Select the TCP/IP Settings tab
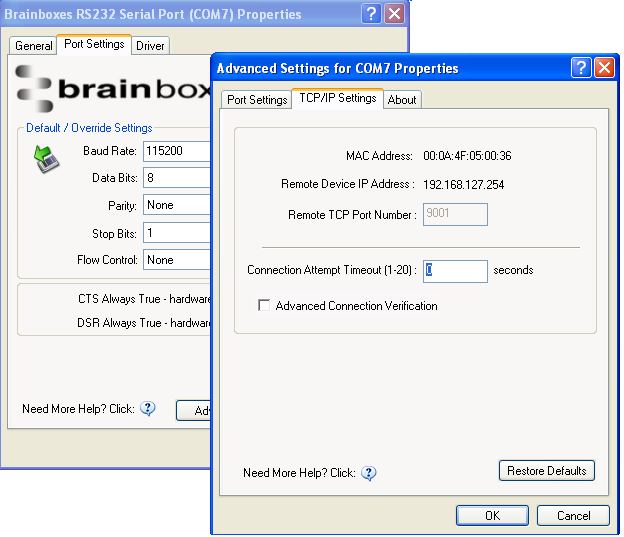Viewport: 624px width, 537px height. [337, 98]
